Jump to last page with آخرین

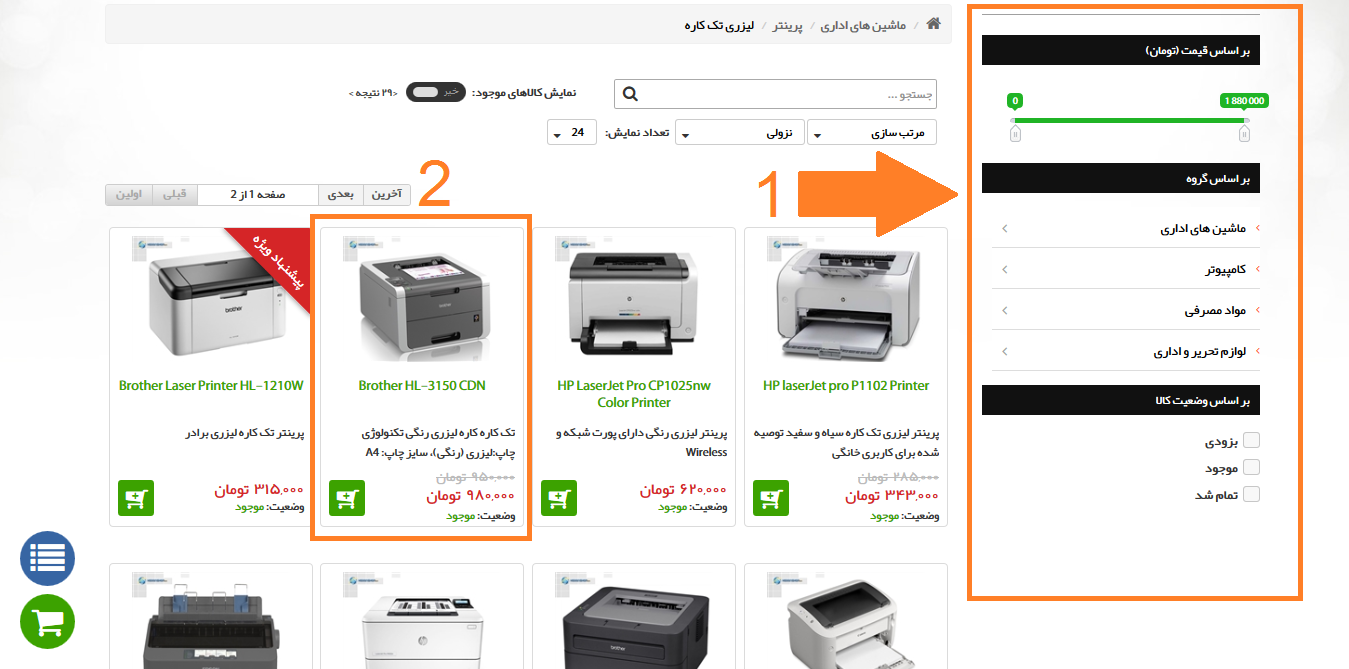click(385, 194)
